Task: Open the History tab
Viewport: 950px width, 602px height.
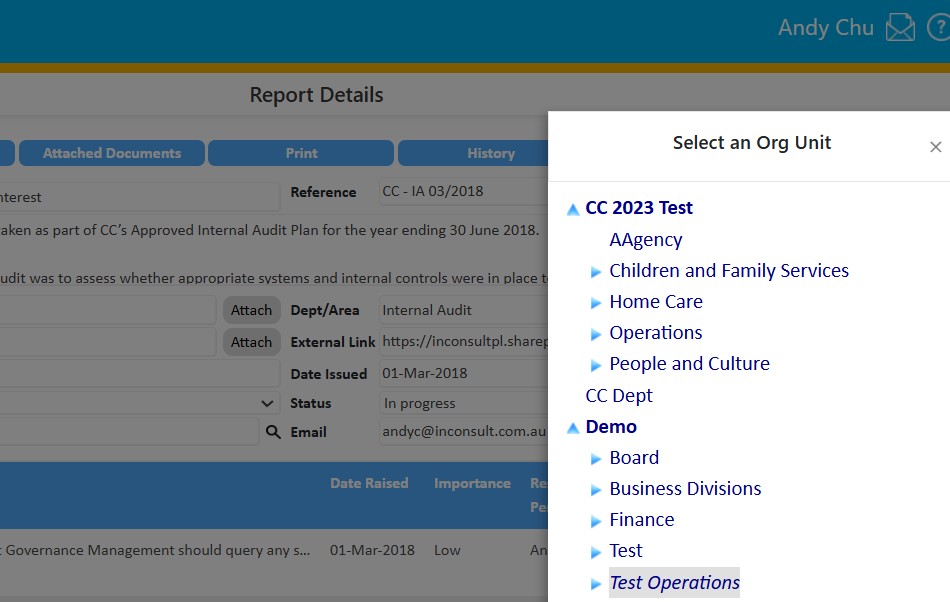Action: [x=490, y=153]
